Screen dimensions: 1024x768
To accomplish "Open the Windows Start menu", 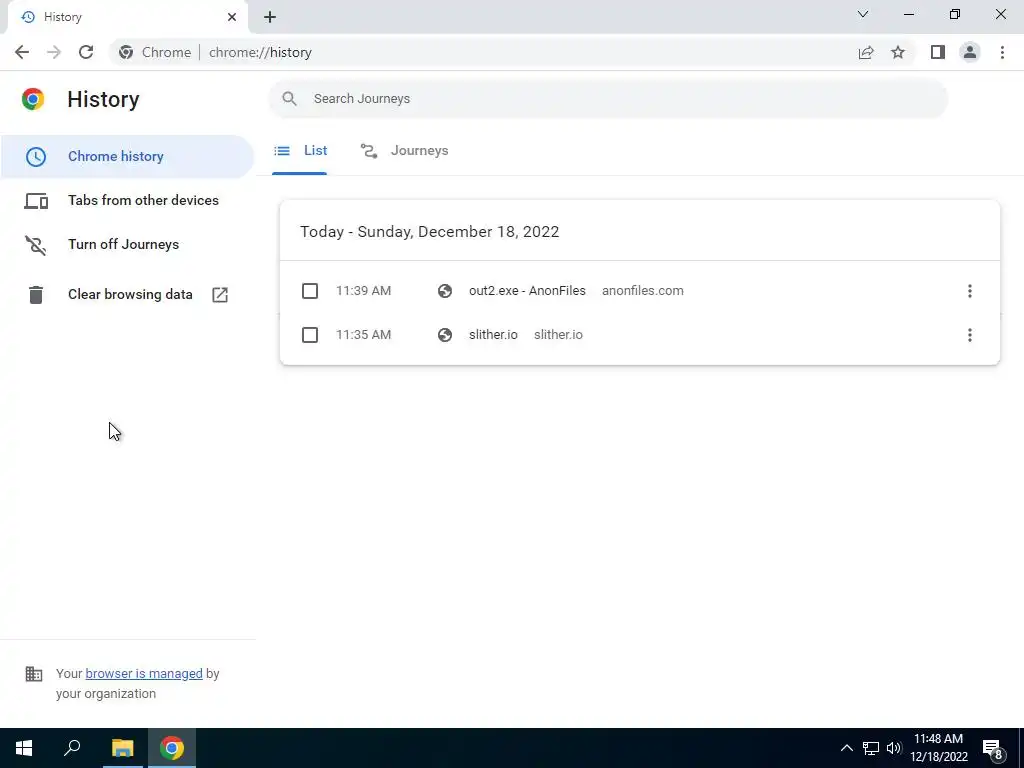I will pyautogui.click(x=24, y=748).
